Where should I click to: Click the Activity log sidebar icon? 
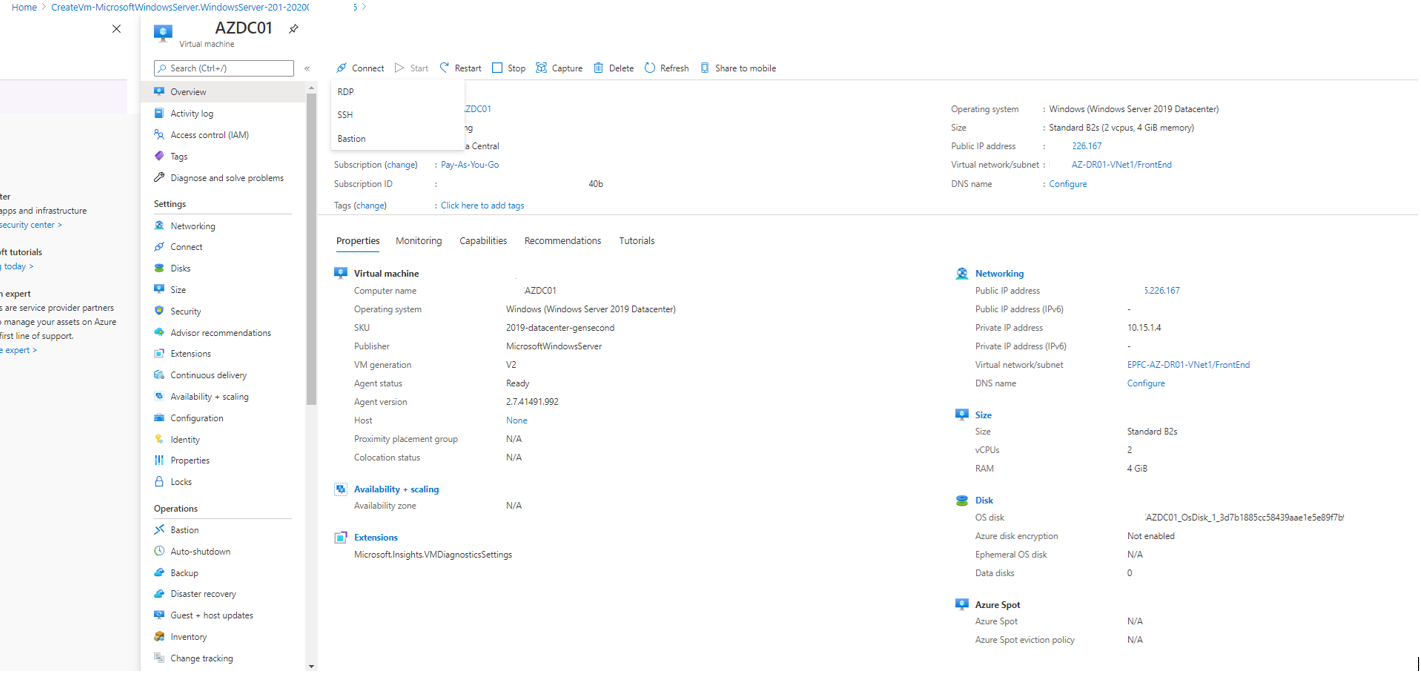(159, 113)
